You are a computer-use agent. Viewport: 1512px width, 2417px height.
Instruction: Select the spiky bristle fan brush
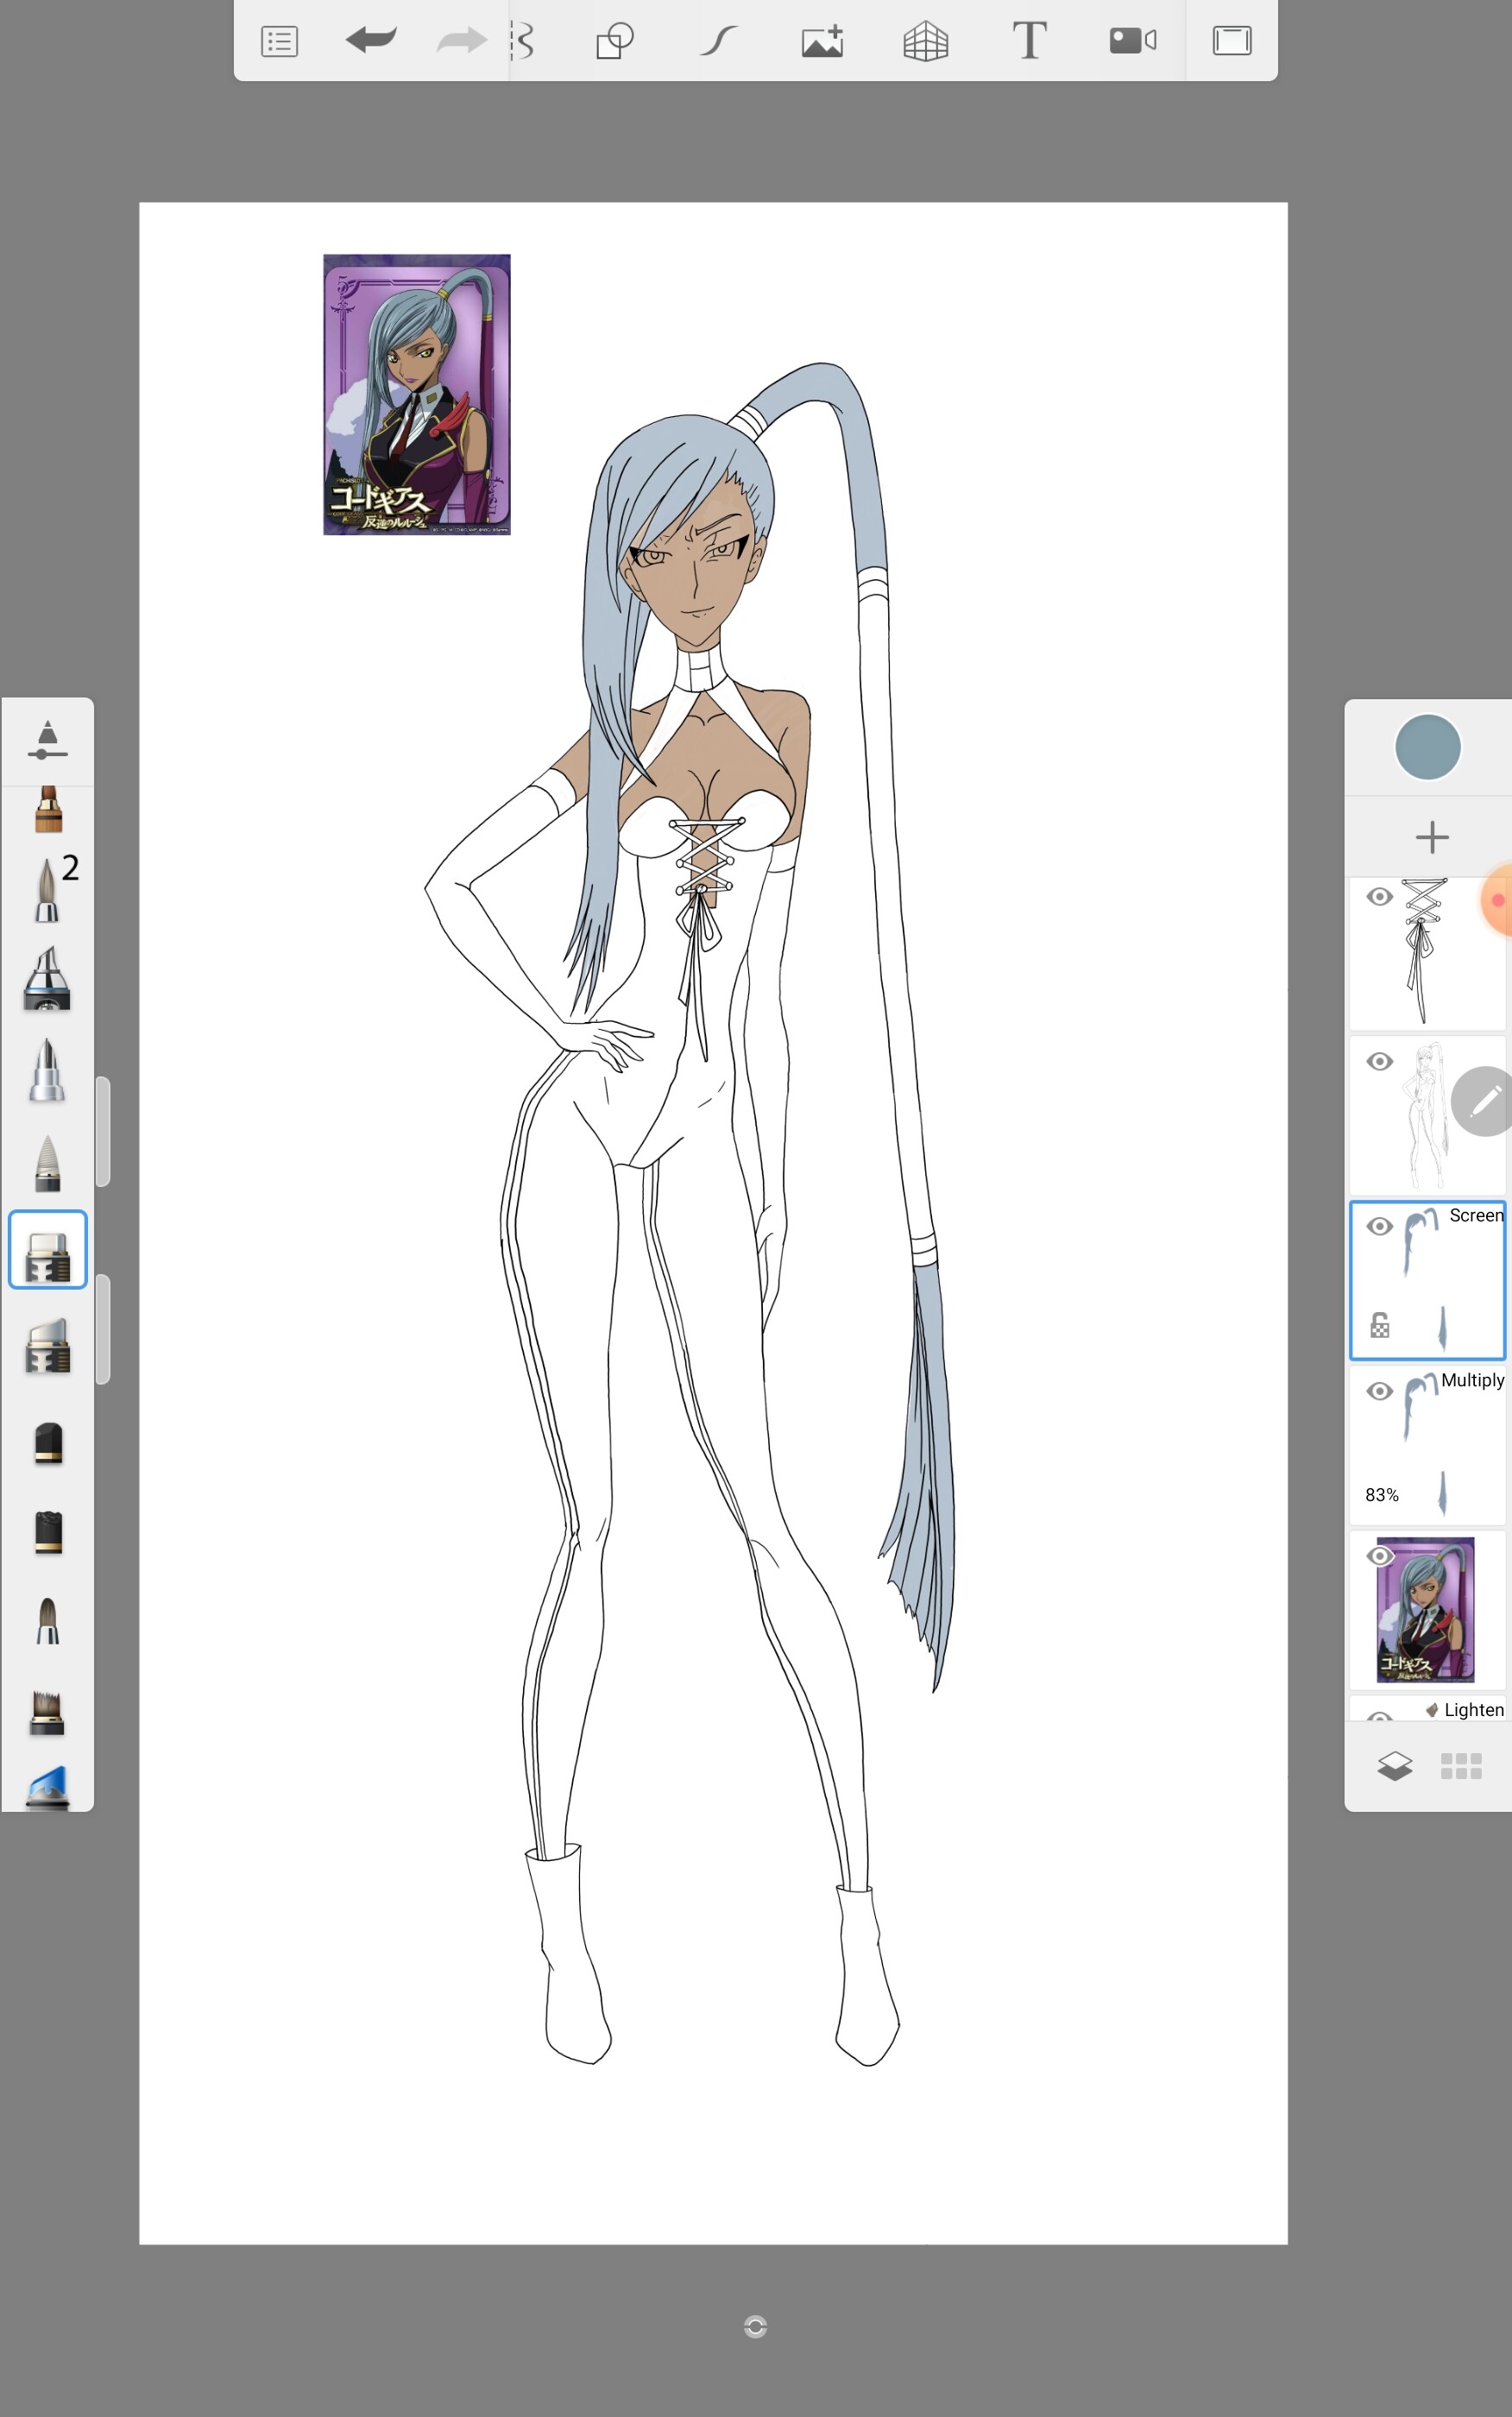[x=47, y=1712]
